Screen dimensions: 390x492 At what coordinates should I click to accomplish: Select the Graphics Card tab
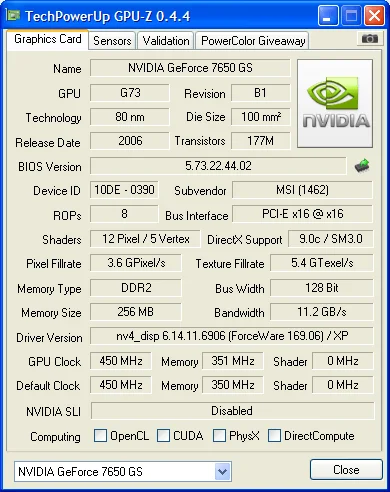(x=47, y=39)
